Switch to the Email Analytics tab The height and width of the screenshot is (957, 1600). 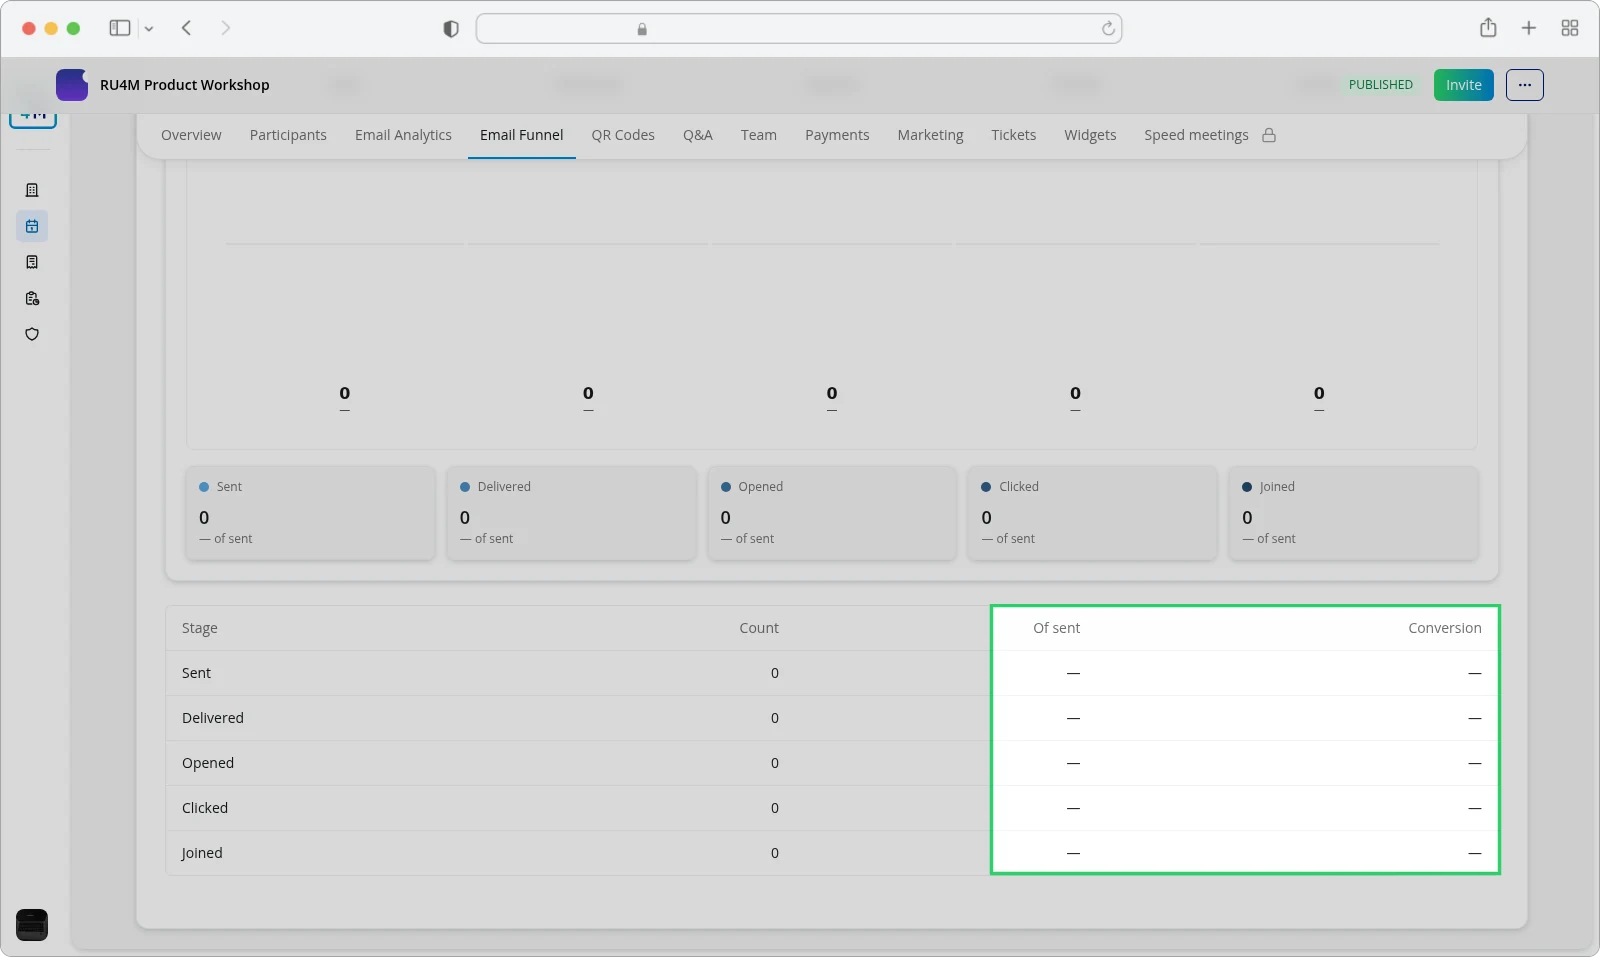403,135
